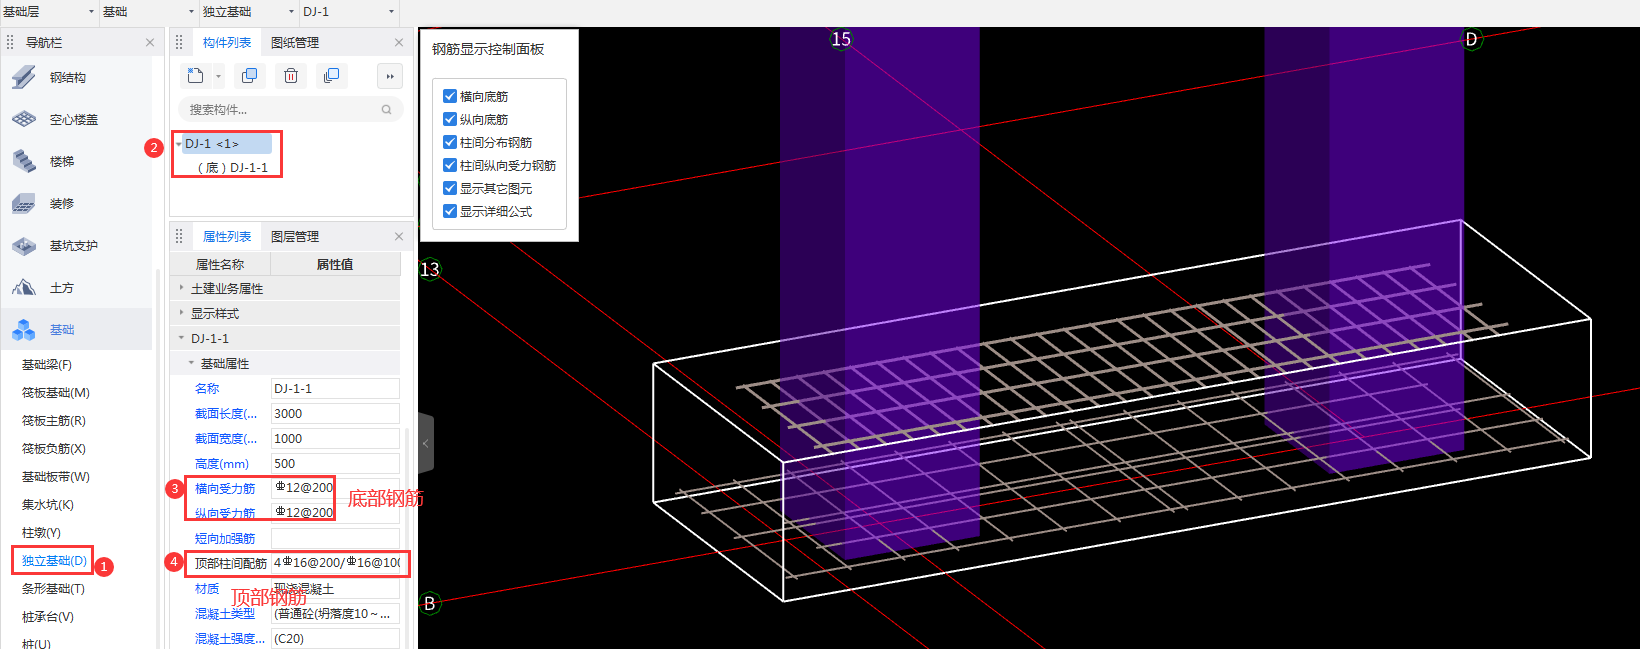Screen dimensions: 1640x649
Task: Select 筏板主筋(R) in navigation list
Action: pos(54,421)
